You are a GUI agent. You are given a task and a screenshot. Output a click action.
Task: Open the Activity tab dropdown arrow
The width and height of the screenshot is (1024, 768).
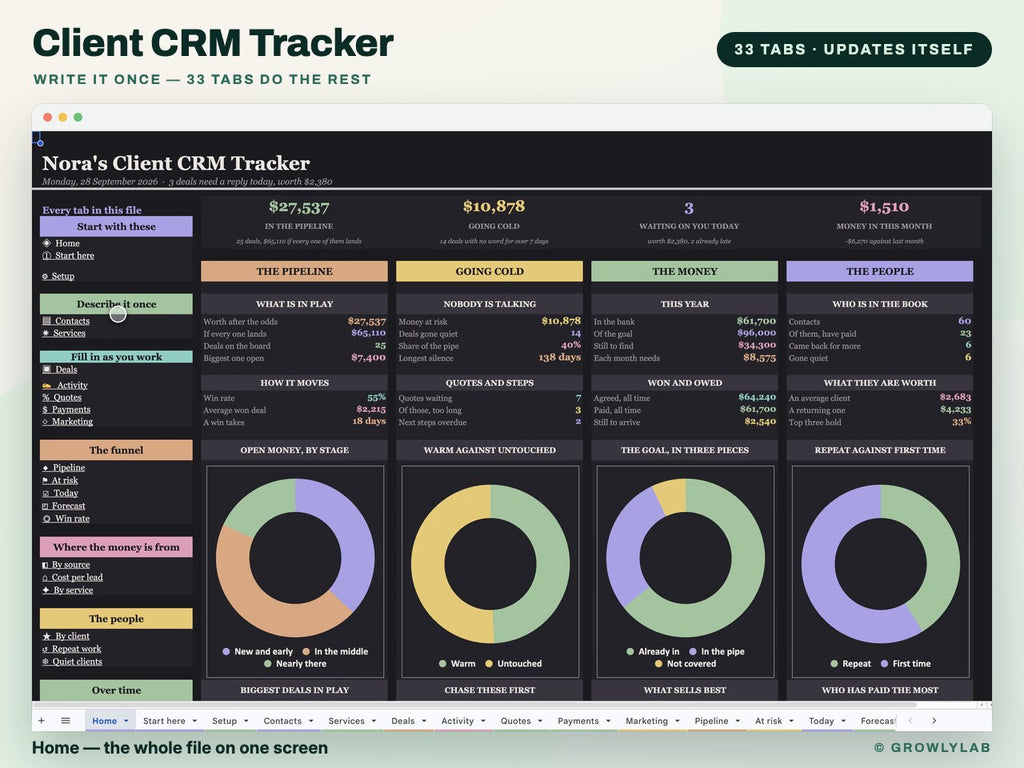click(483, 721)
